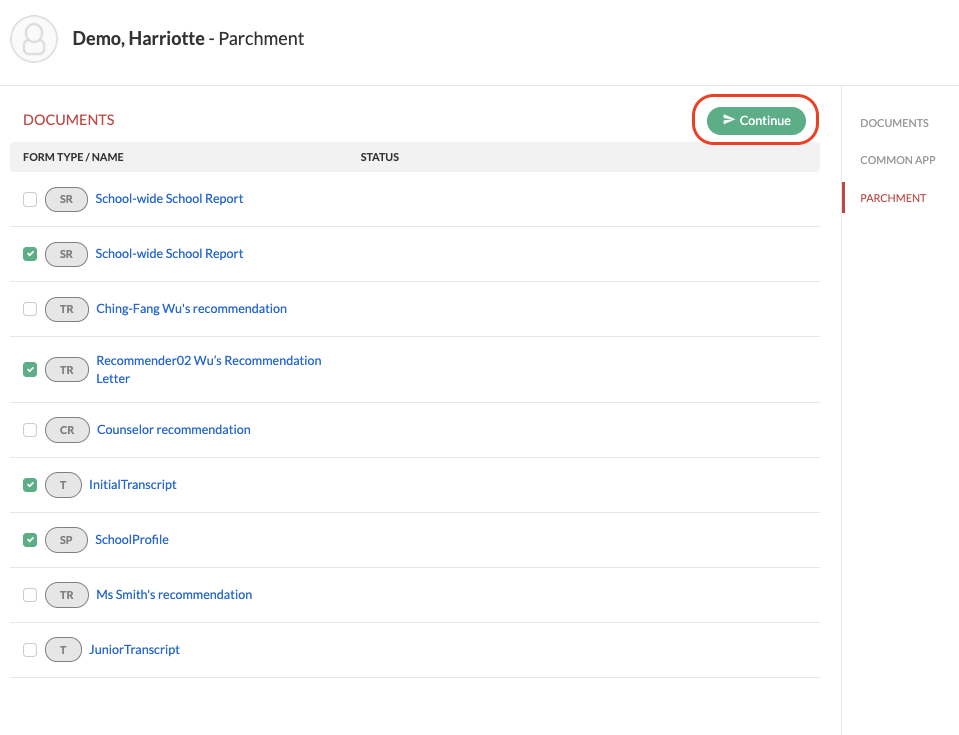Image resolution: width=959 pixels, height=735 pixels.
Task: Click the TR badge beside Ching-Fang Wu's recommendation
Action: [67, 309]
